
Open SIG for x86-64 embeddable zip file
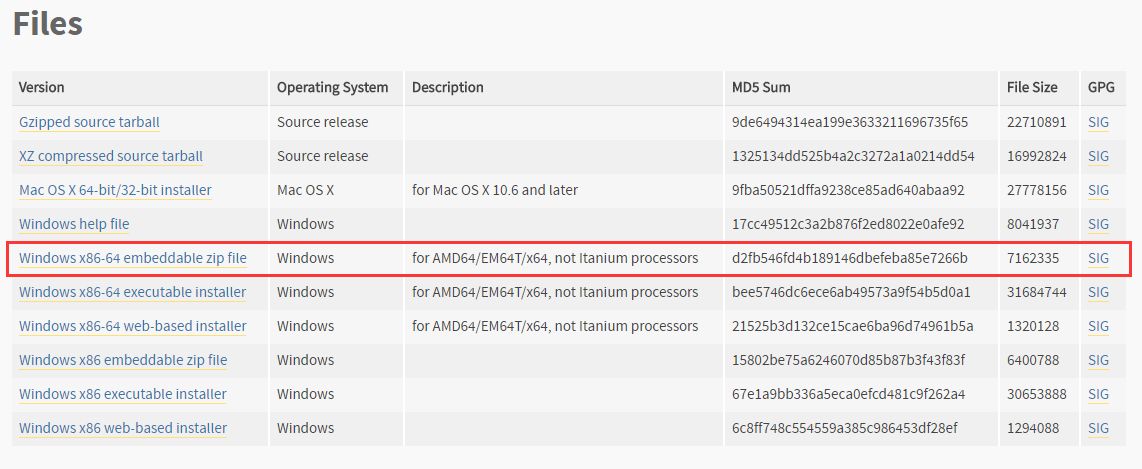tap(1098, 258)
